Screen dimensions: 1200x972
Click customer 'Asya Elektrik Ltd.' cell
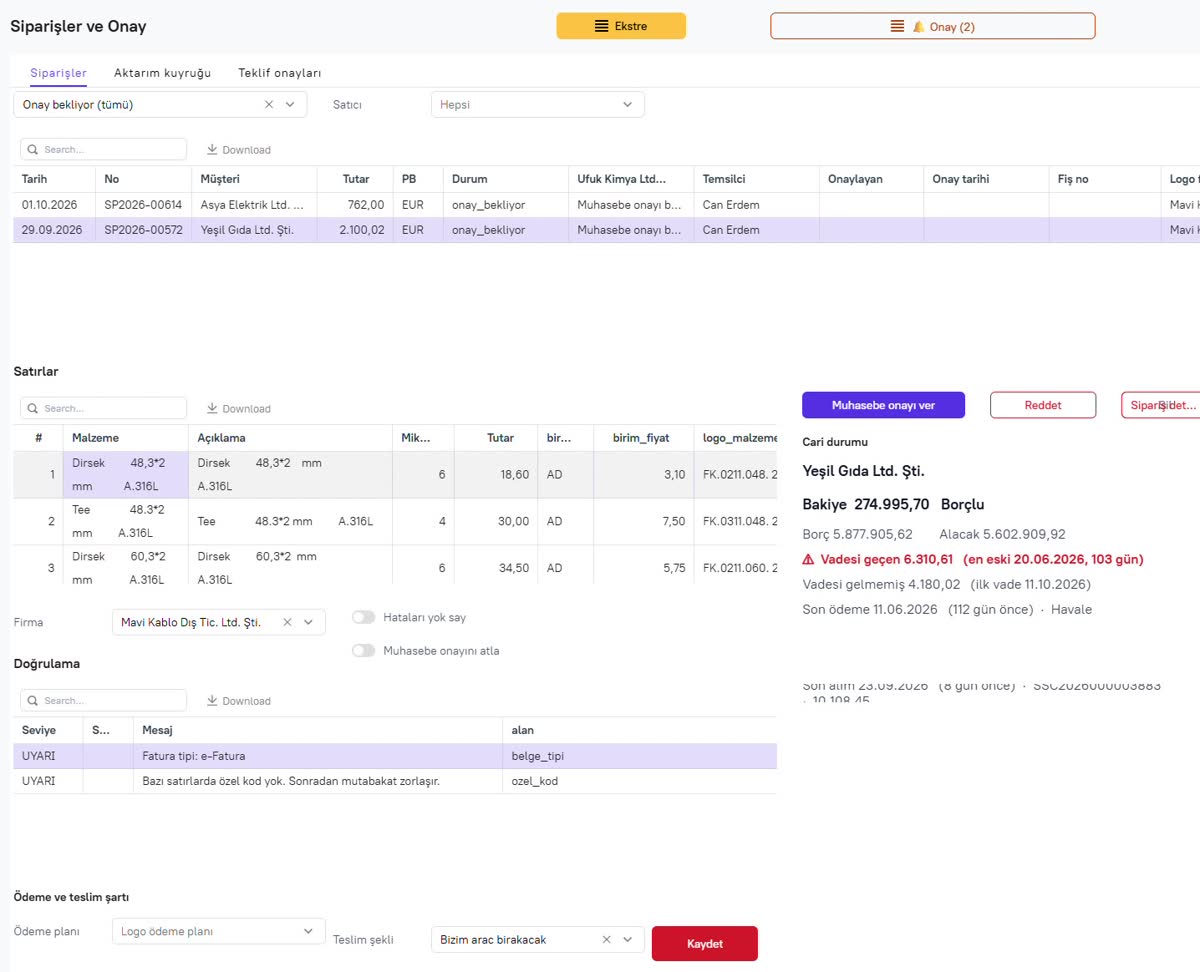click(x=254, y=205)
